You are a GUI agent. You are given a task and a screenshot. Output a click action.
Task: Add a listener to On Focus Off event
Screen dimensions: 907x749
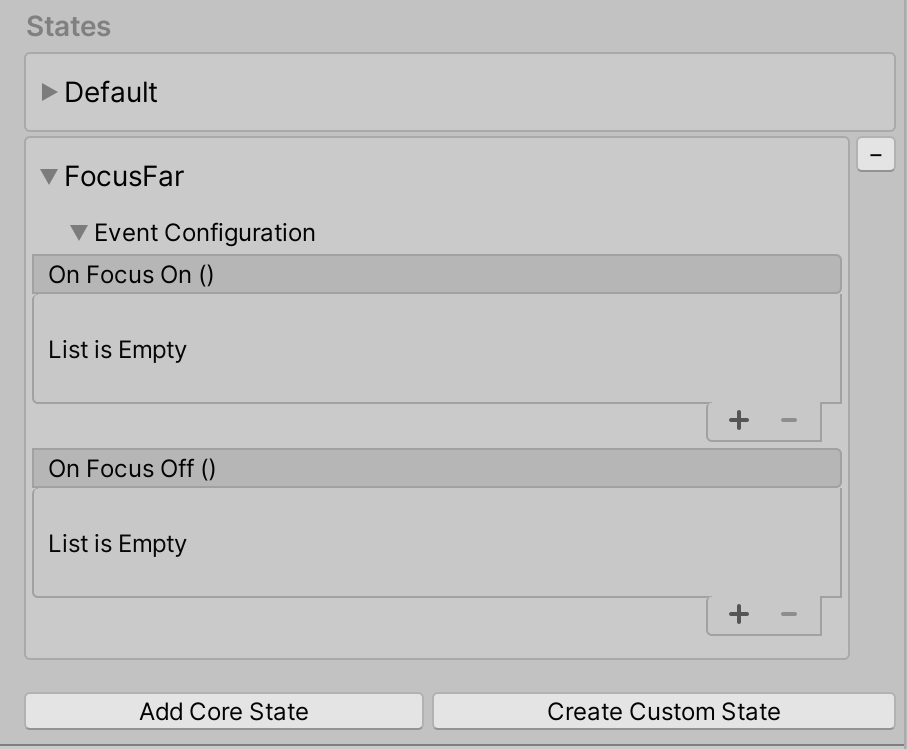(739, 615)
